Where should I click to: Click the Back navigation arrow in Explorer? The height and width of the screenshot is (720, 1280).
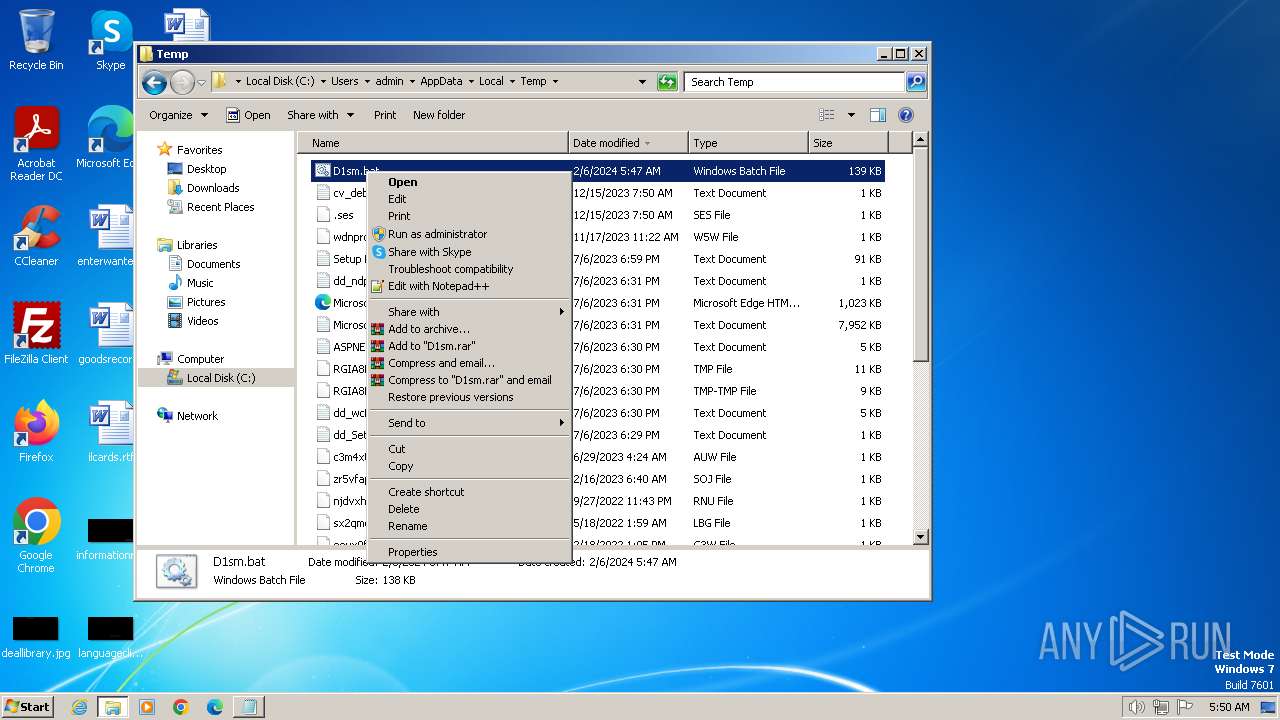tap(154, 82)
